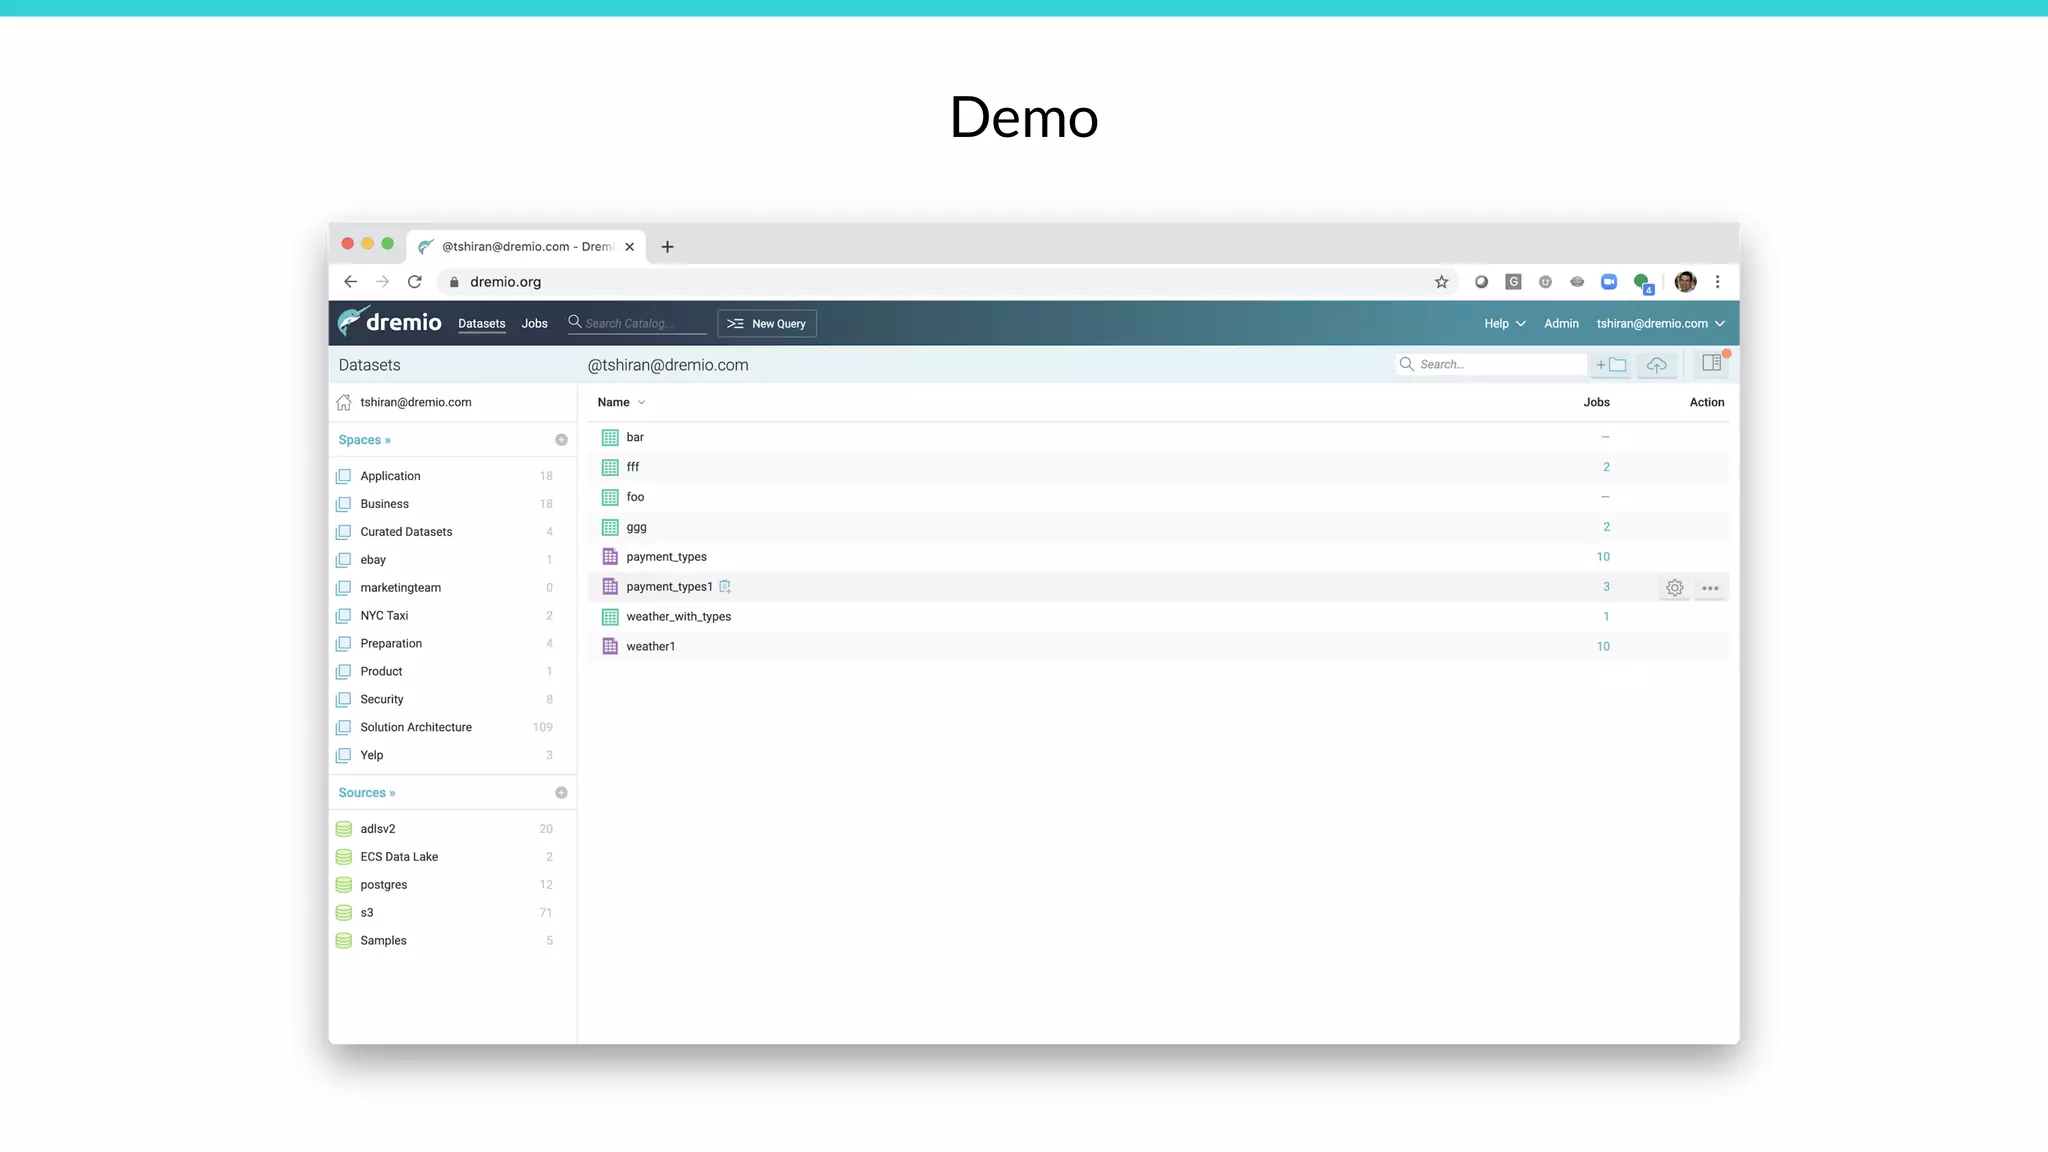
Task: Click copy path icon beside payment_types1
Action: tap(725, 587)
